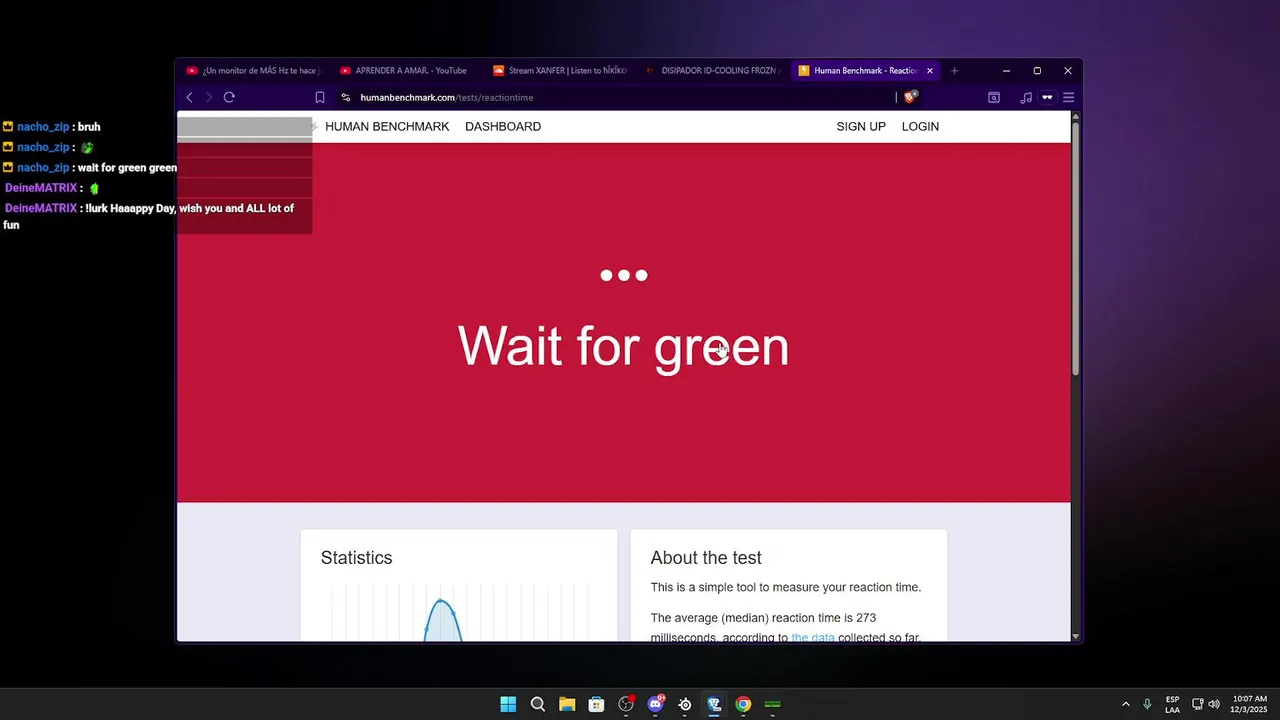Open the network tray icon
This screenshot has width=1280, height=720.
1198,704
